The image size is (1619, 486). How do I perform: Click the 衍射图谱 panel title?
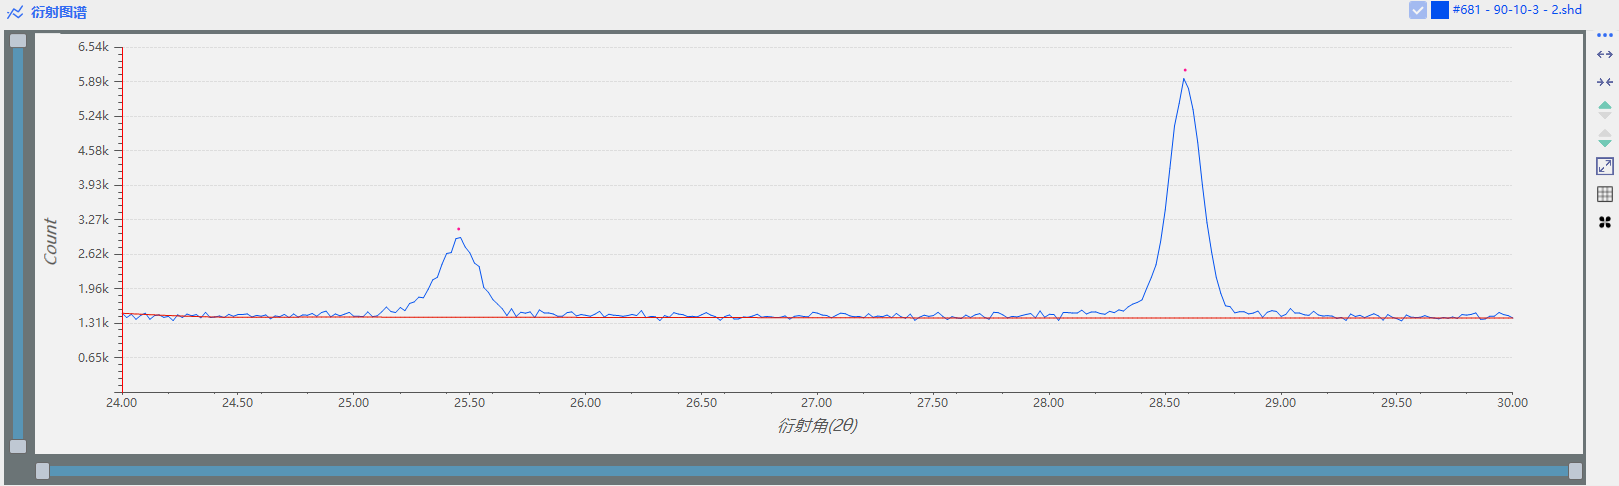click(x=59, y=12)
